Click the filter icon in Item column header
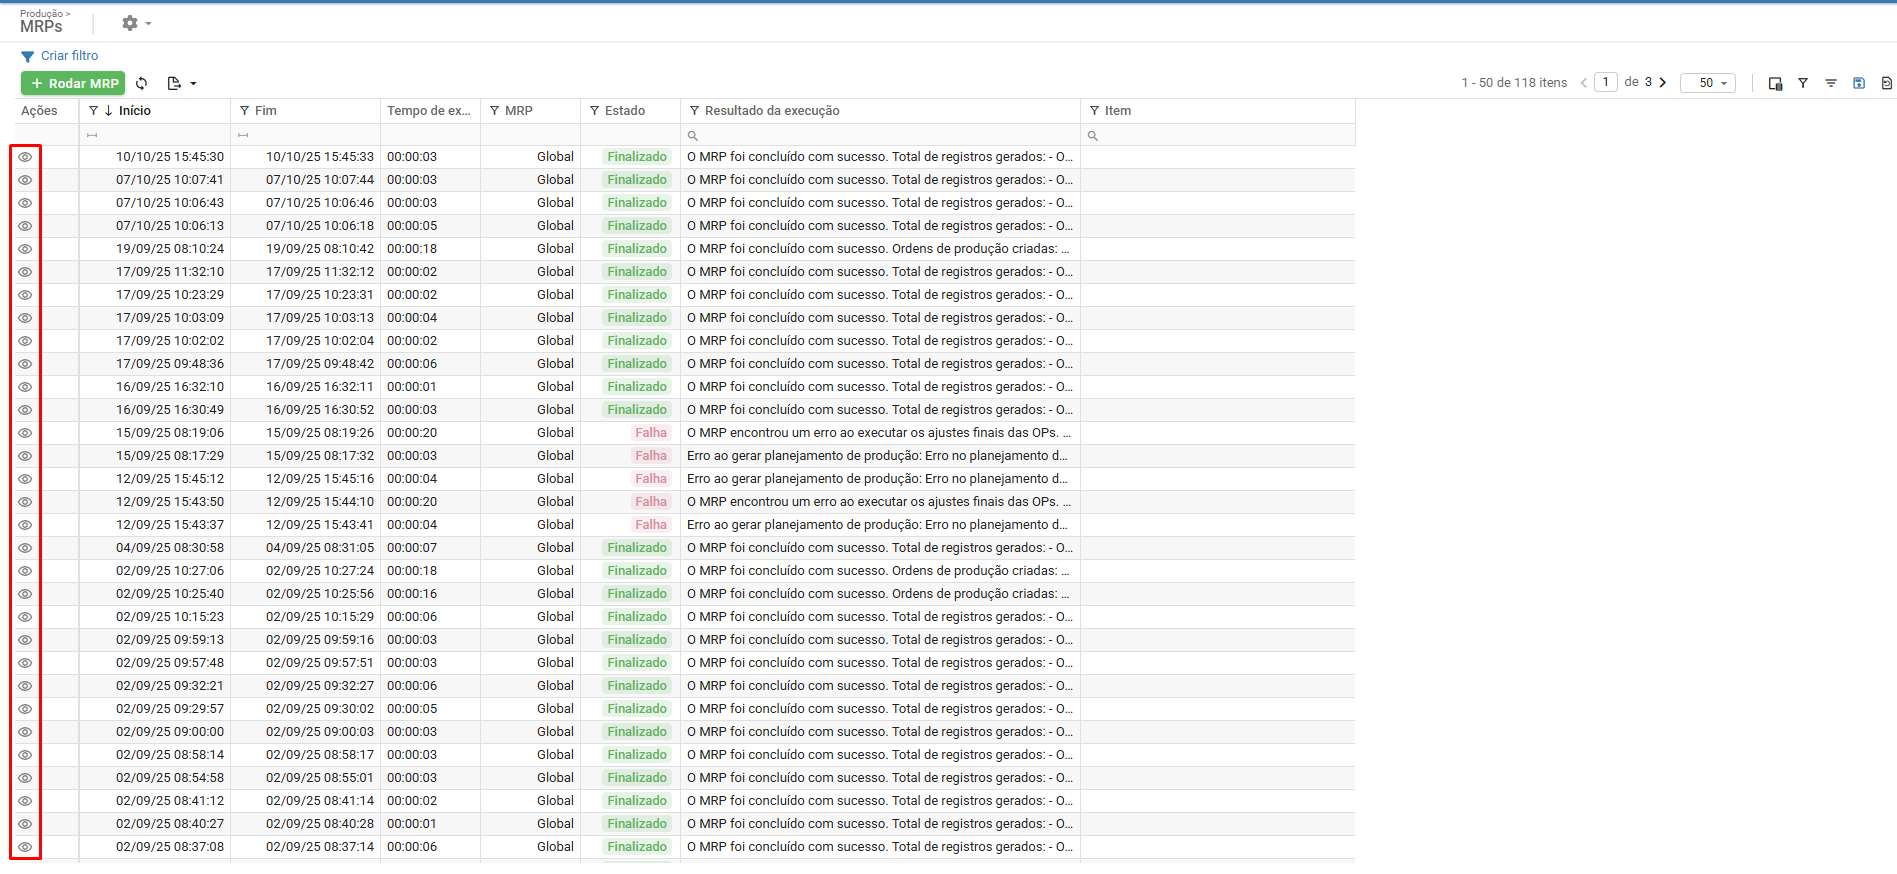 1094,111
